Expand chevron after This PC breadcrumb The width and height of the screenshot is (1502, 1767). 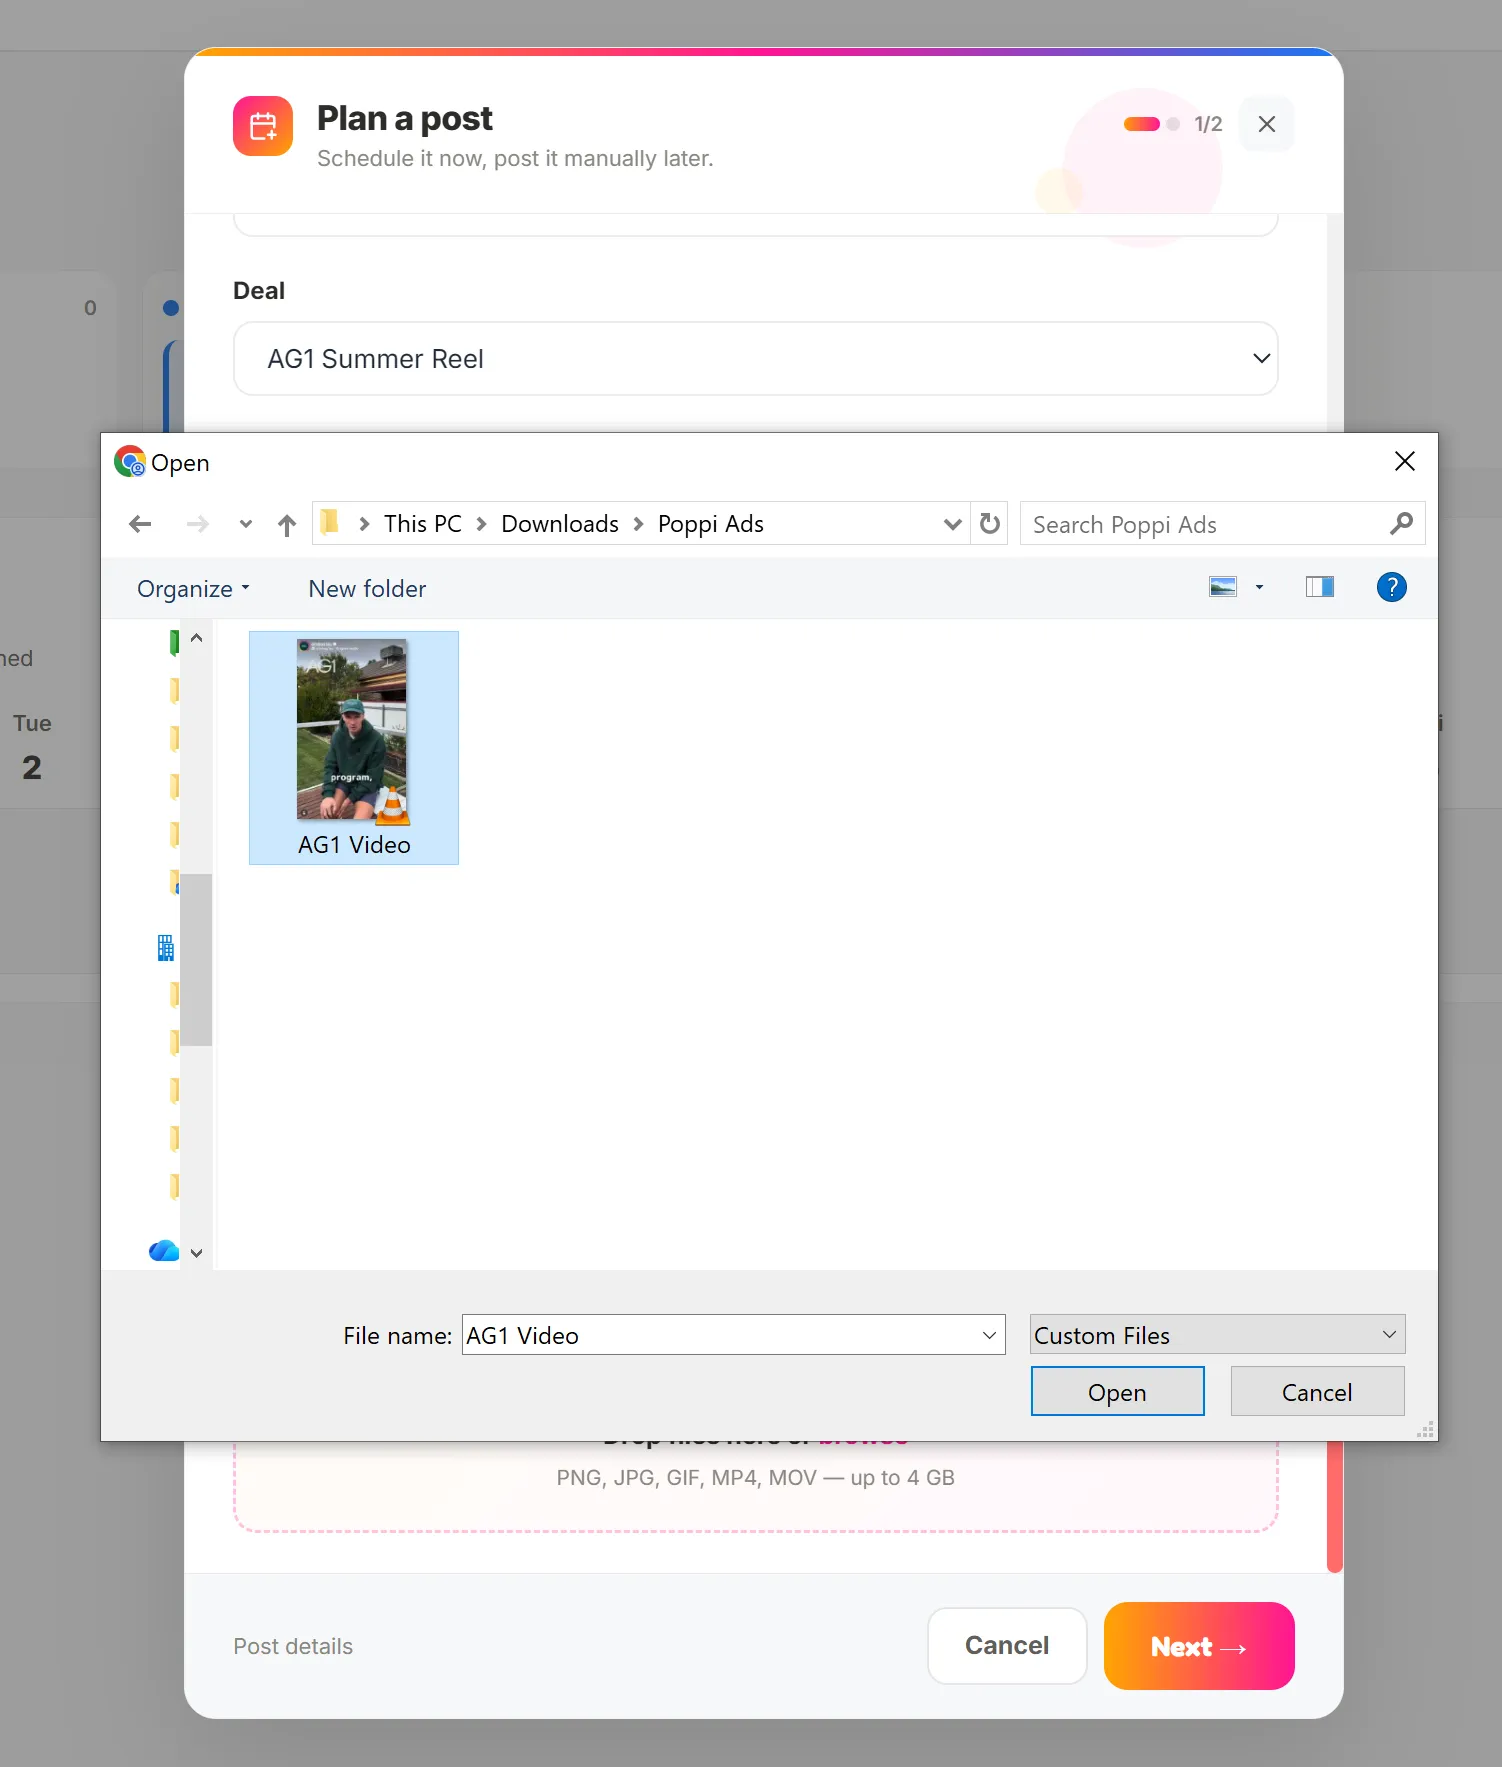tap(481, 524)
